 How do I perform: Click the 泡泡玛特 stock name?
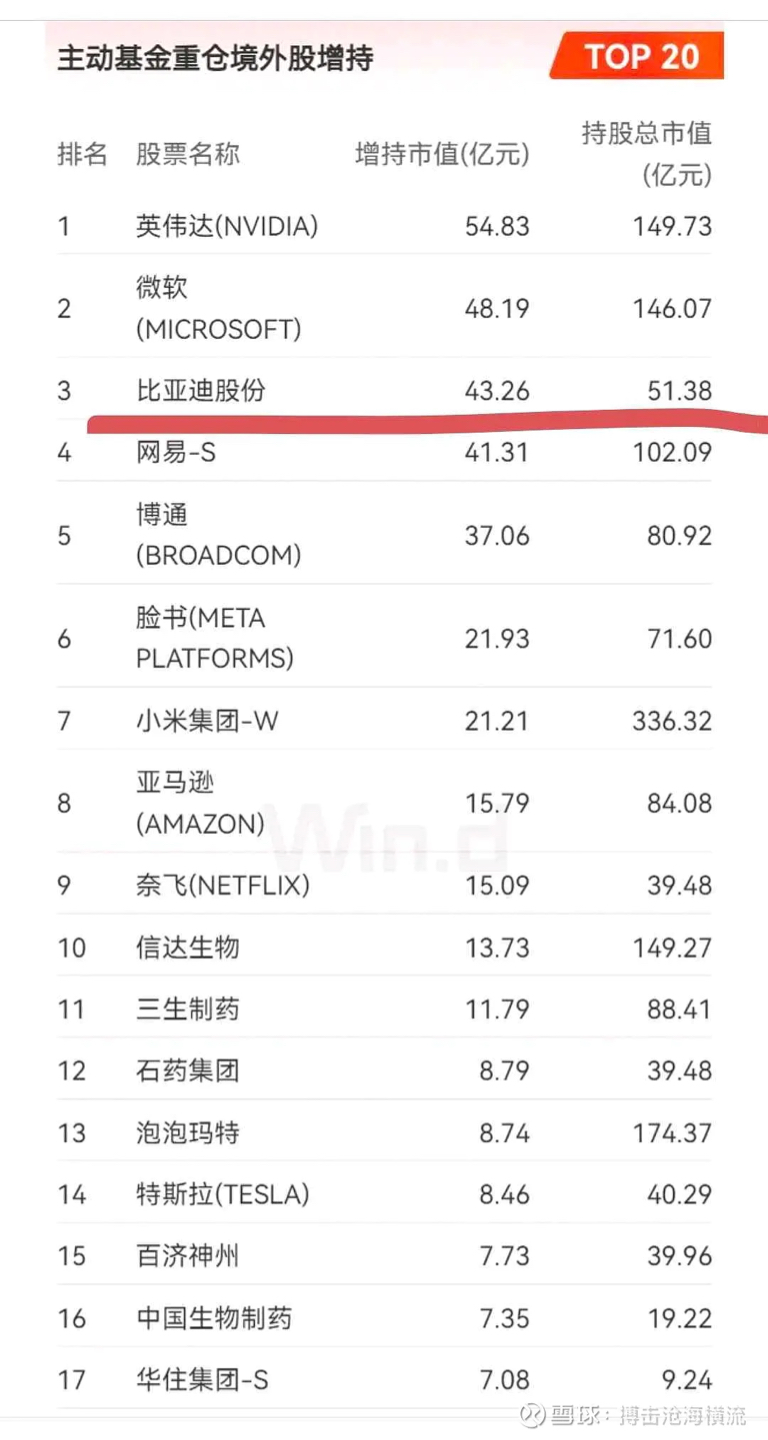pyautogui.click(x=188, y=1133)
